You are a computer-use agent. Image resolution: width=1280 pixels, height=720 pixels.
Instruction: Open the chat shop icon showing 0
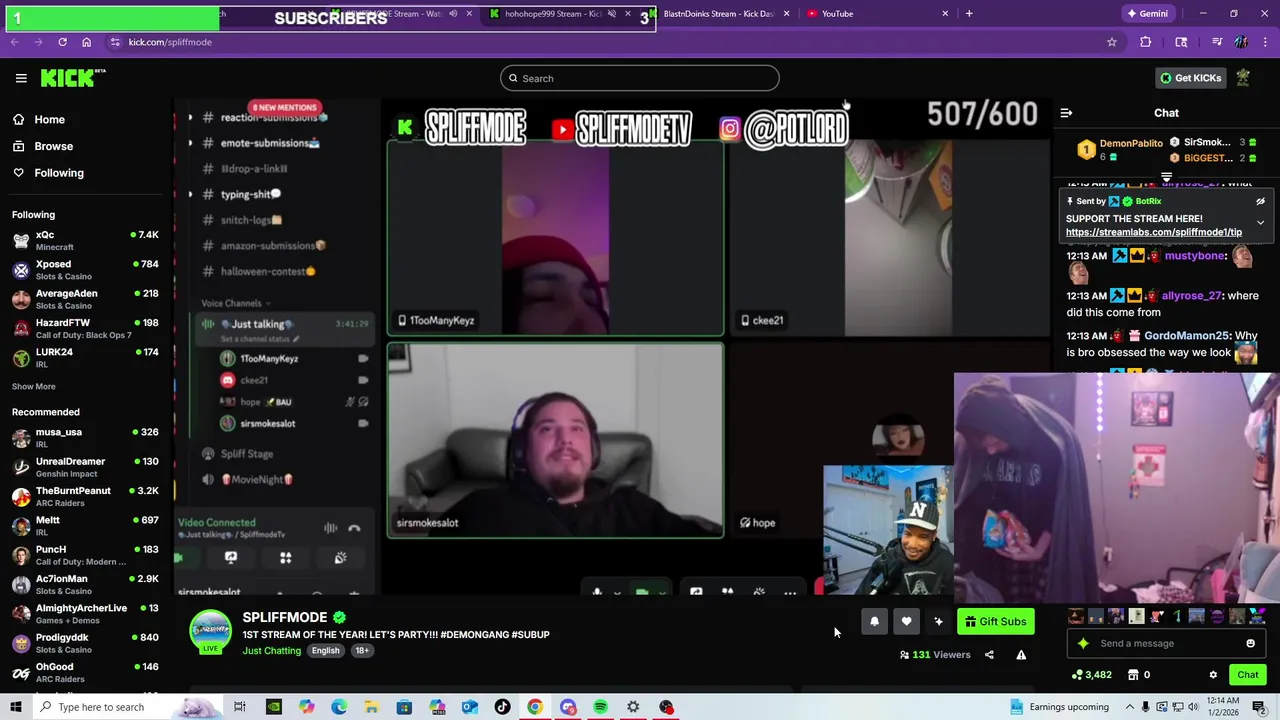(1138, 675)
